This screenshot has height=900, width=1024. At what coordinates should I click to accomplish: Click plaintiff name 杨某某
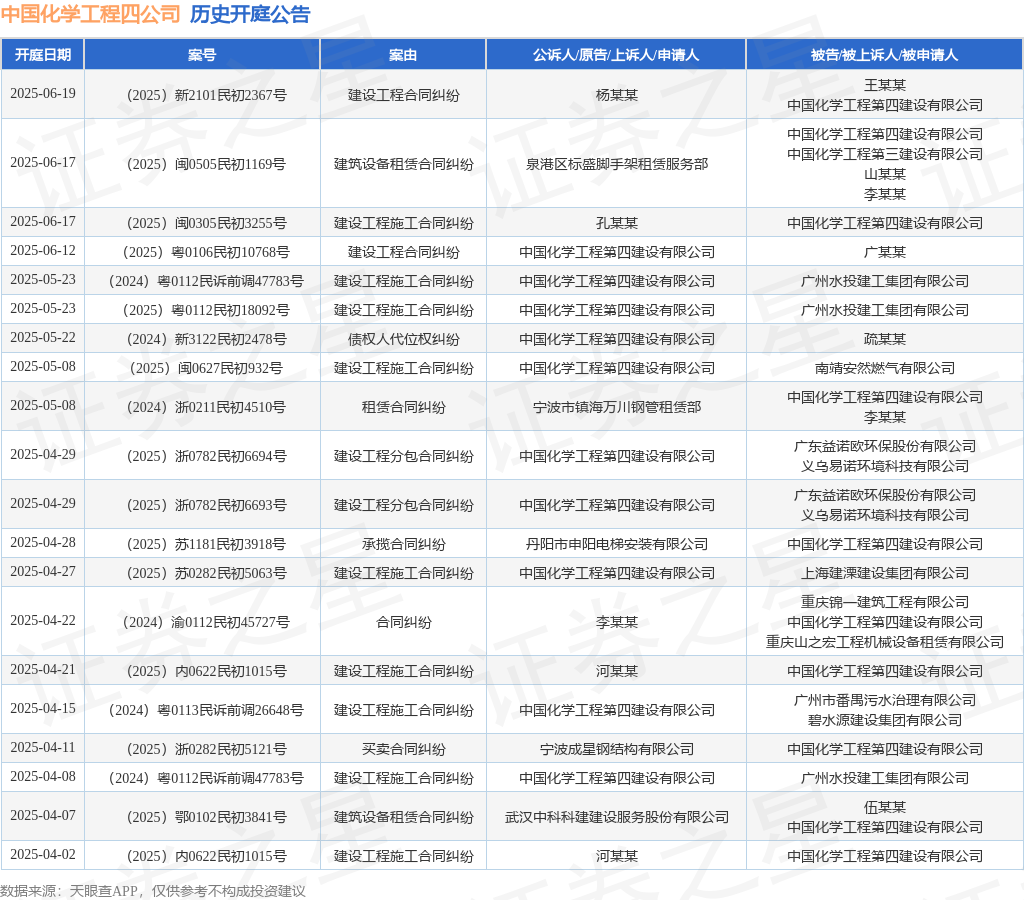616,95
